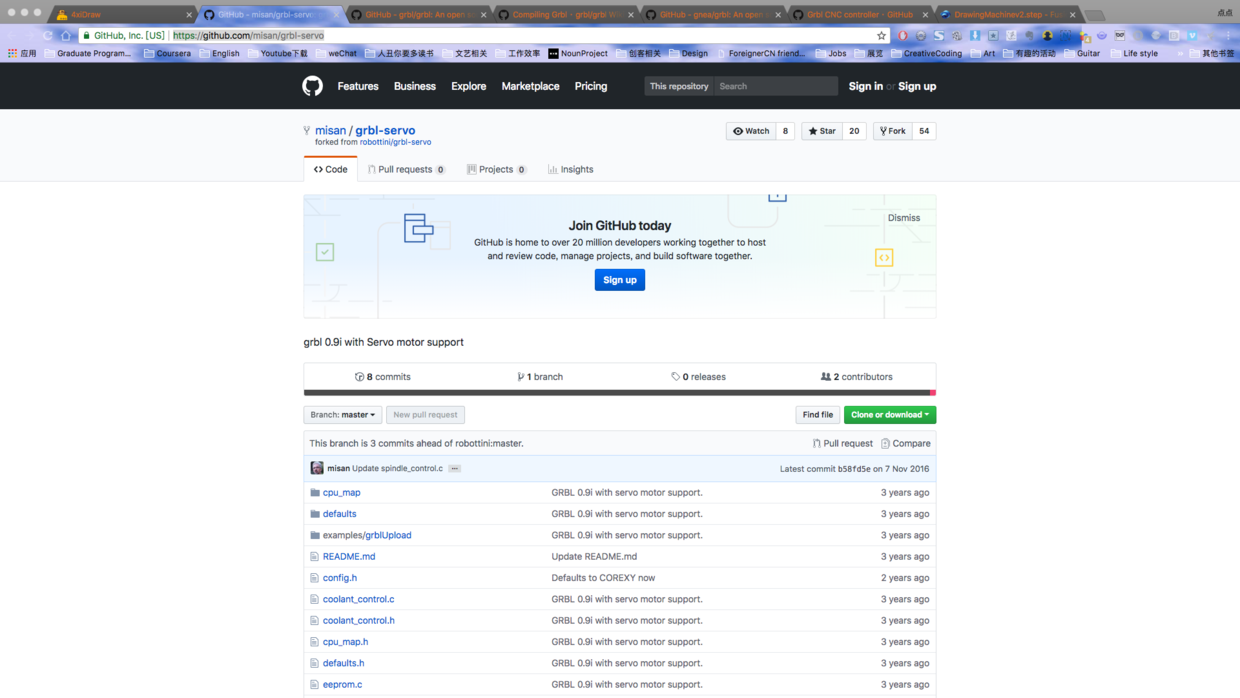Open the README.md file
This screenshot has width=1240, height=698.
click(x=349, y=557)
